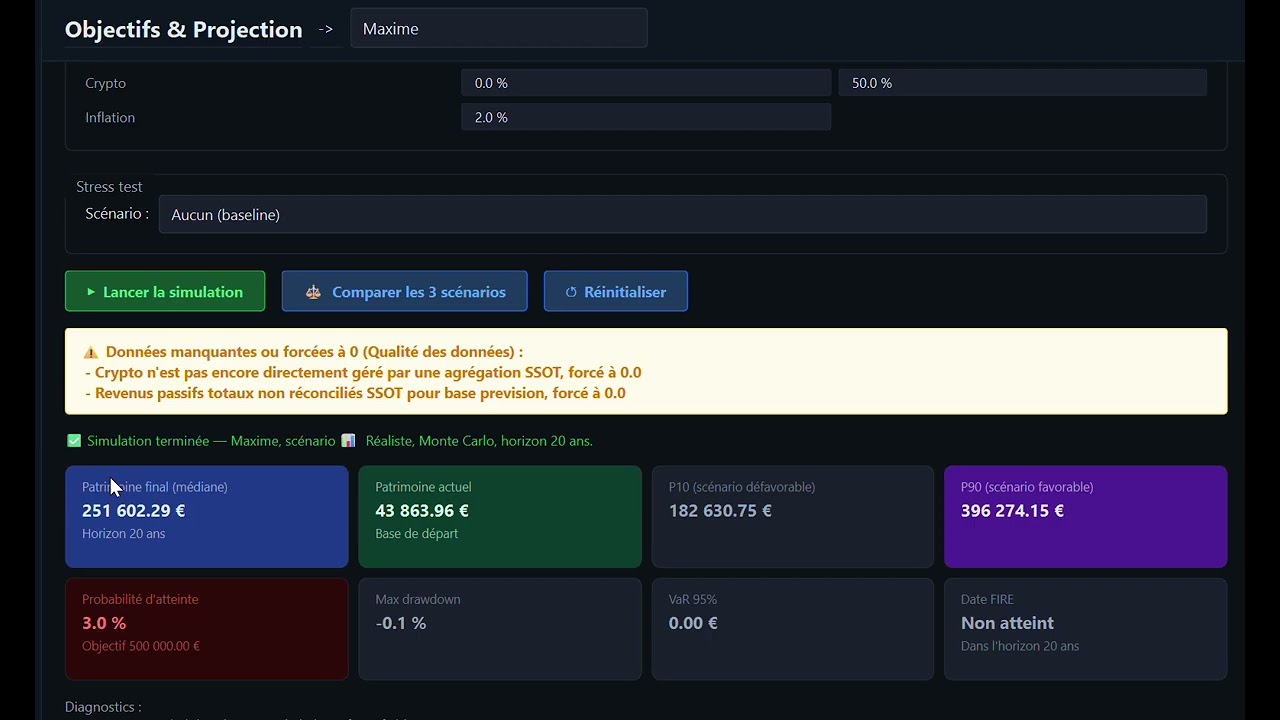This screenshot has width=1280, height=720.
Task: Click the scales icon on Comparer button
Action: (x=314, y=292)
